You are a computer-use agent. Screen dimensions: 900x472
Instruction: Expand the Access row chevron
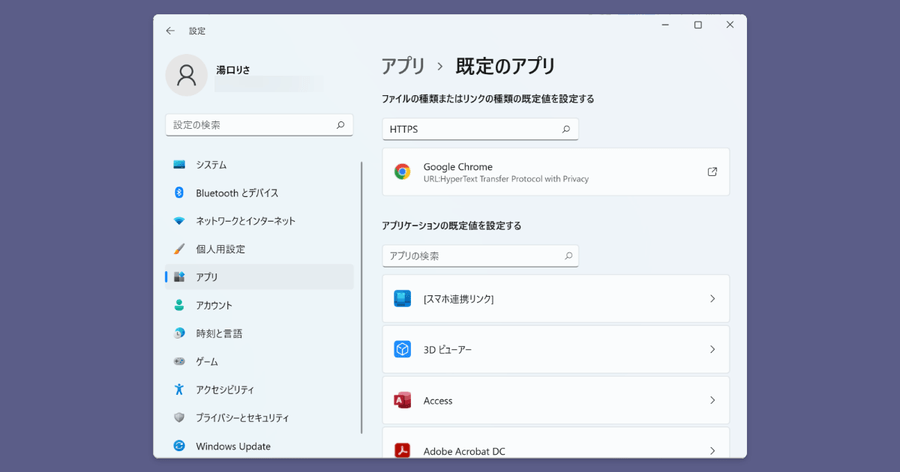coord(712,400)
